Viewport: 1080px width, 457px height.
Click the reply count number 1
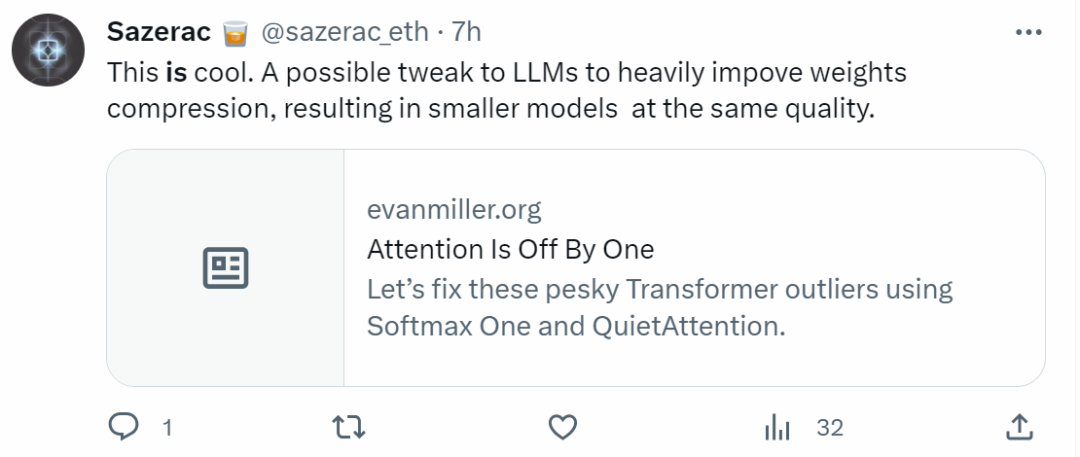pyautogui.click(x=166, y=429)
